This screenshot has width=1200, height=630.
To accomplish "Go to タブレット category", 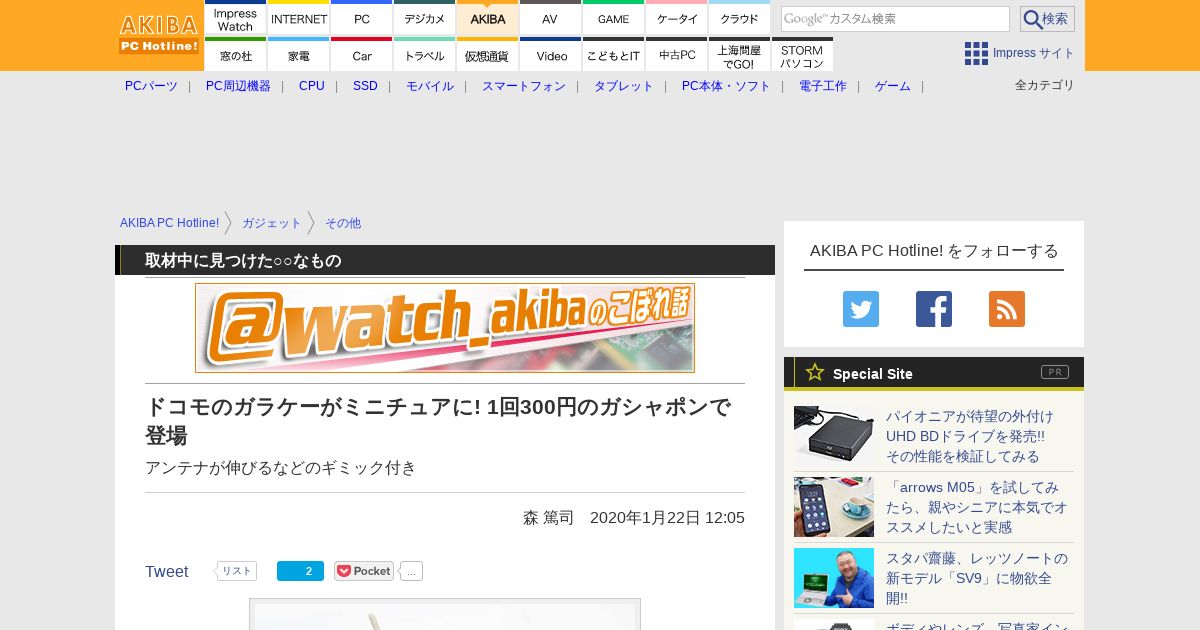I will (x=624, y=86).
